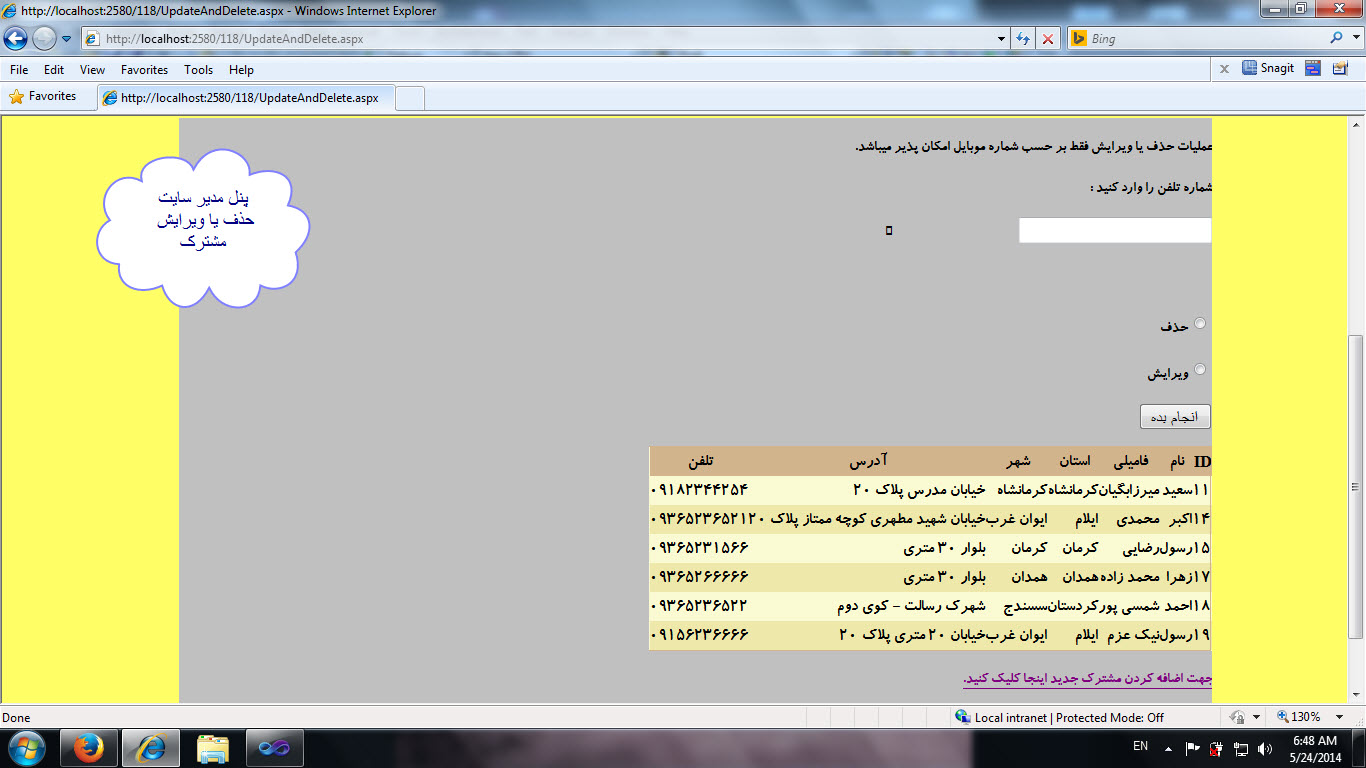This screenshot has width=1366, height=768.
Task: Open the Action Center flag icon
Action: point(1193,748)
